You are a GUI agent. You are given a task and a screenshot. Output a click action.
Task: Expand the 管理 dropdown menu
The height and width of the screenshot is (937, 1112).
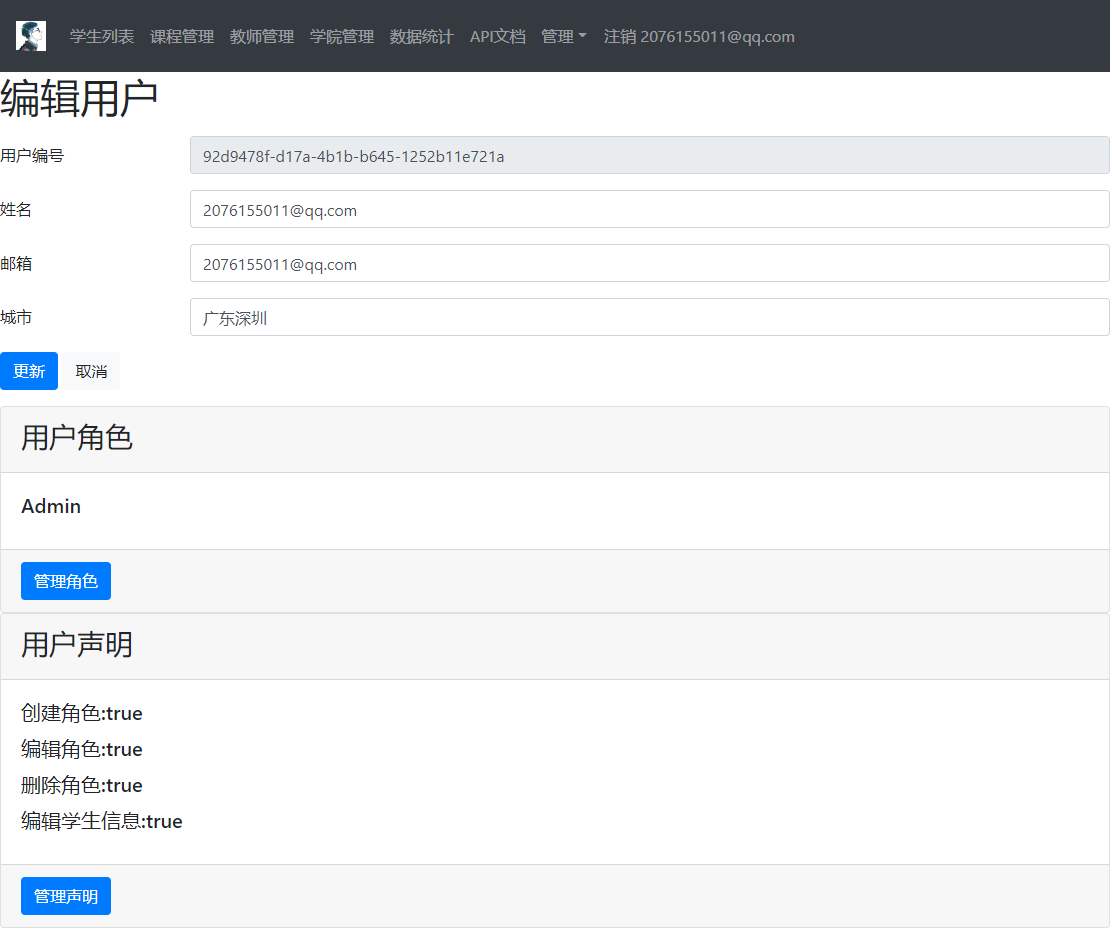564,37
